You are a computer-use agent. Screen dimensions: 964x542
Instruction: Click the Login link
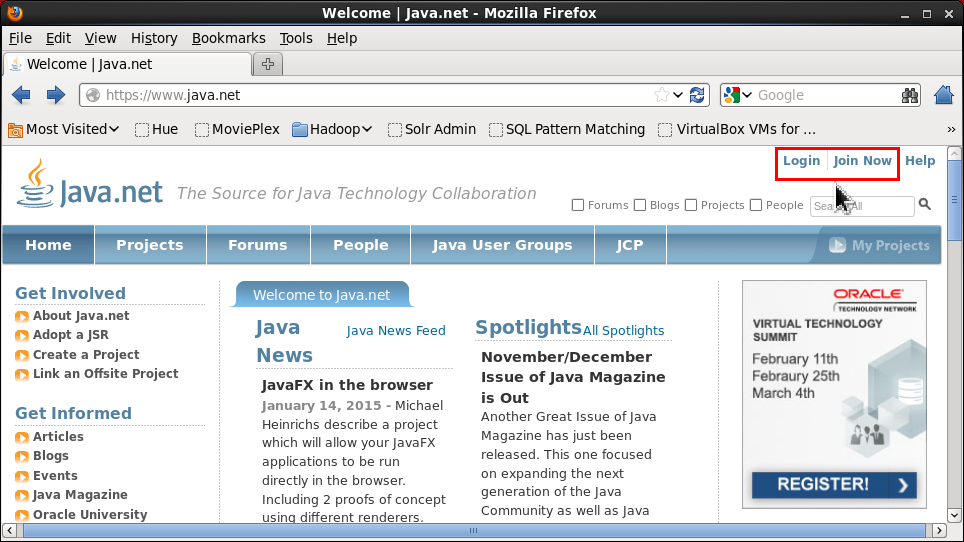[x=801, y=161]
